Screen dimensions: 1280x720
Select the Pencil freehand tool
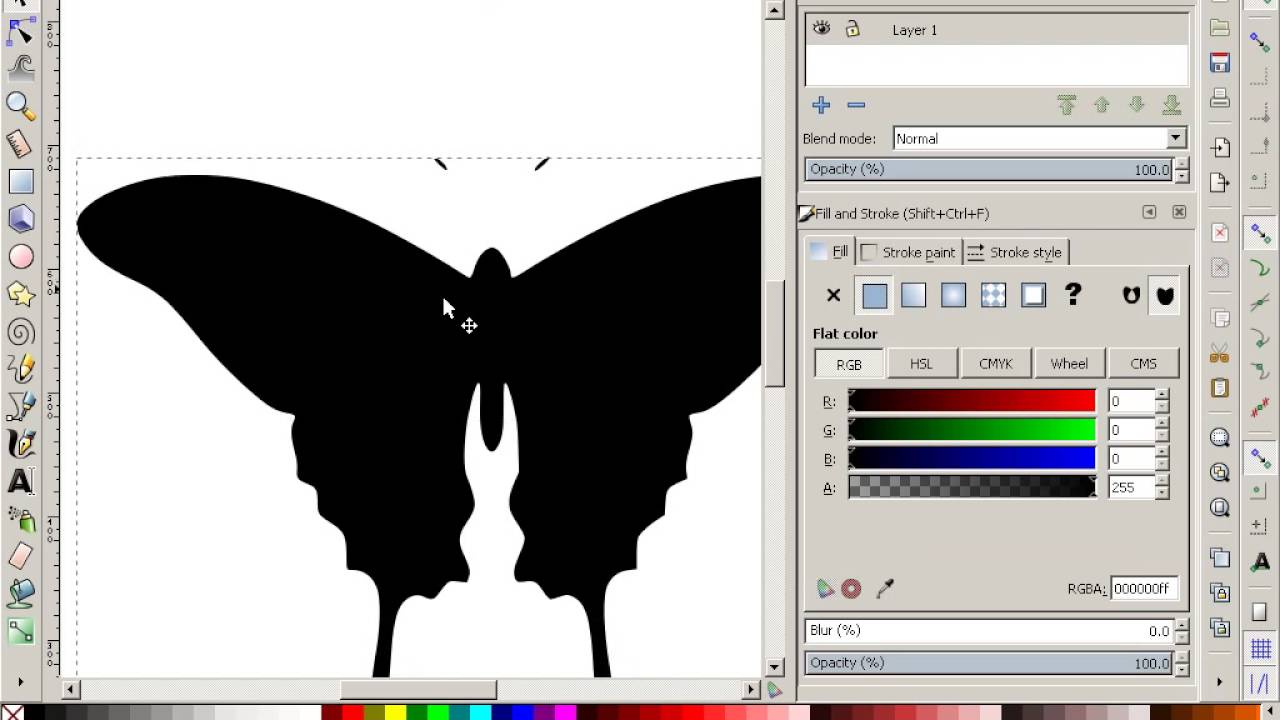[20, 369]
